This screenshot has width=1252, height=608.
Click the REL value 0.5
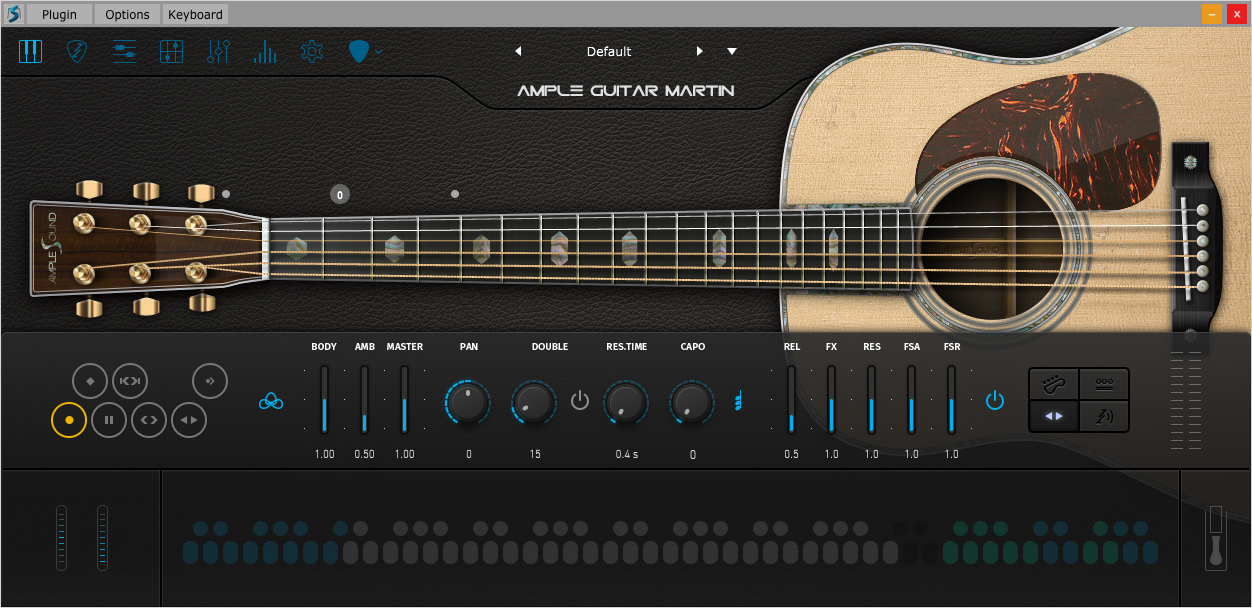(x=792, y=454)
